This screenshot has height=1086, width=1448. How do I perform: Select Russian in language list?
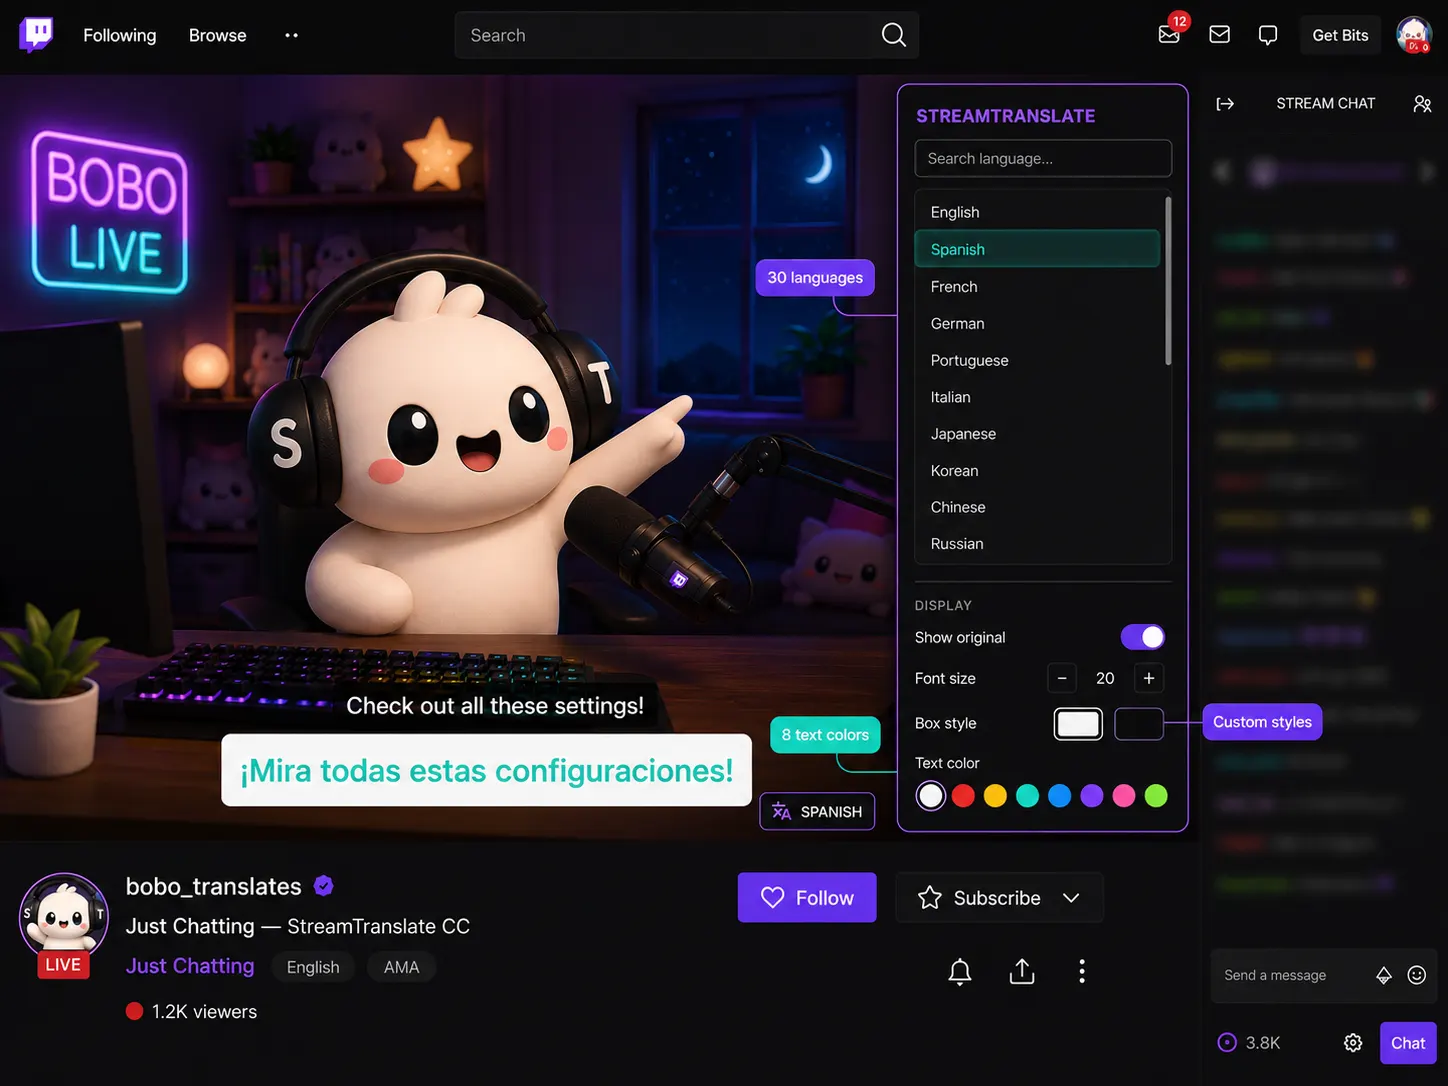tap(1037, 544)
